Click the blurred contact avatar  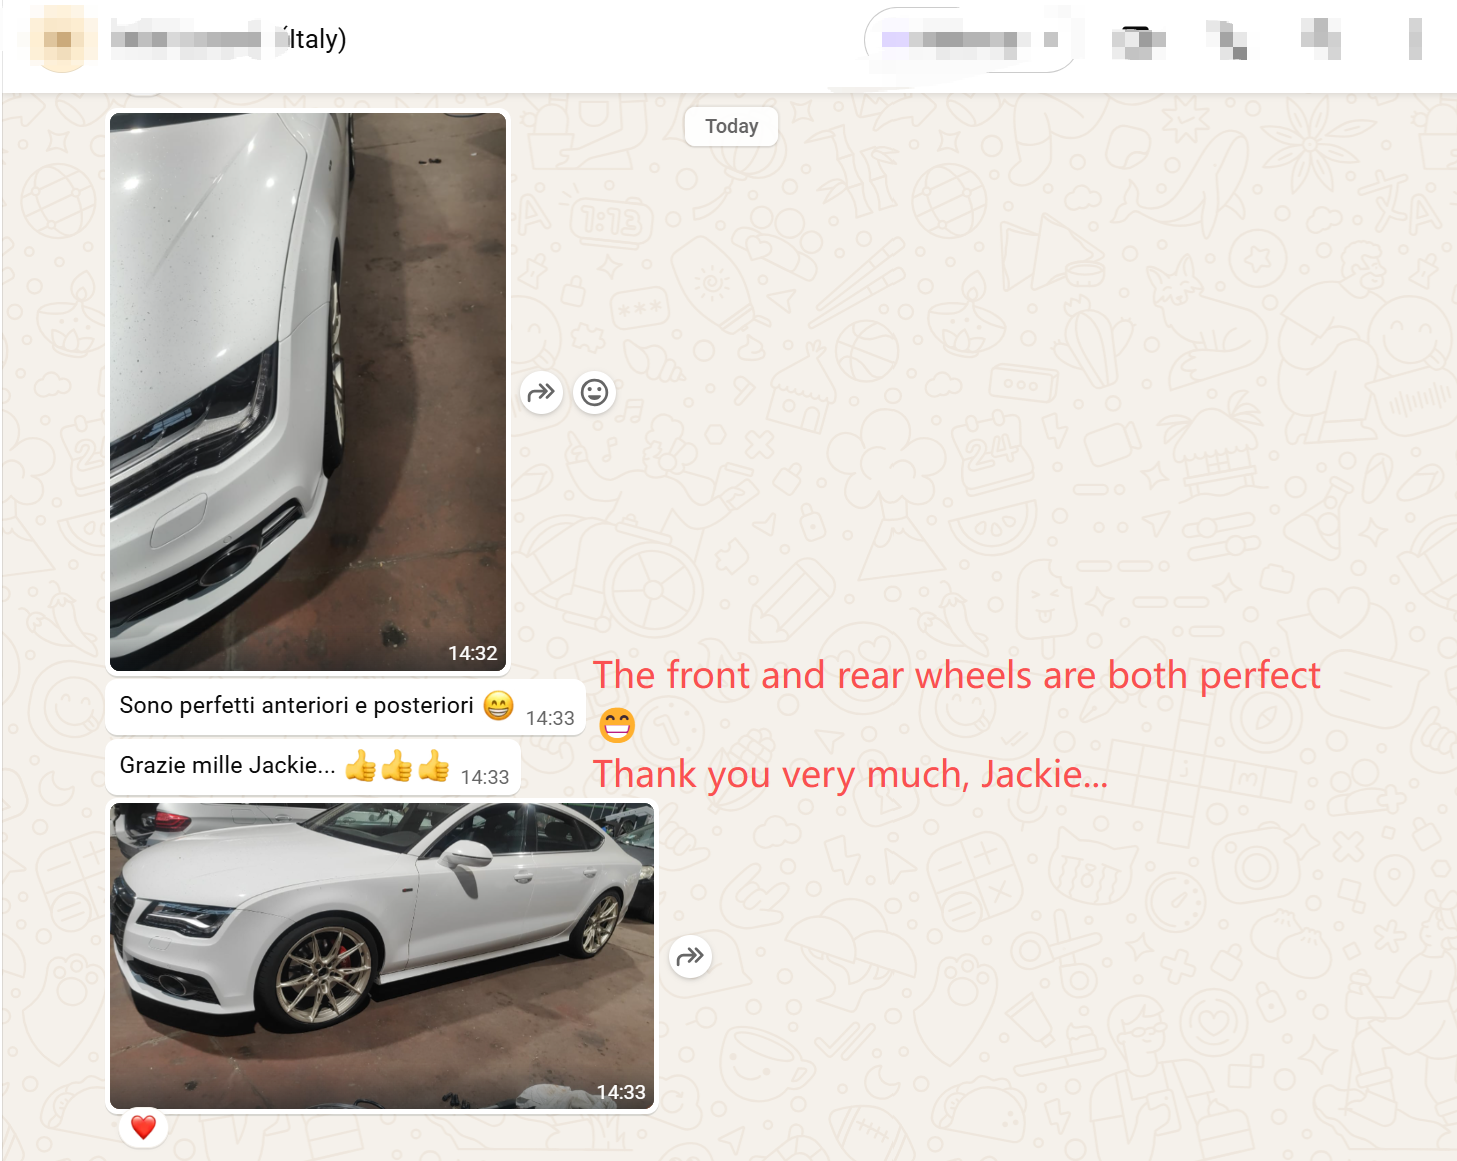point(62,40)
